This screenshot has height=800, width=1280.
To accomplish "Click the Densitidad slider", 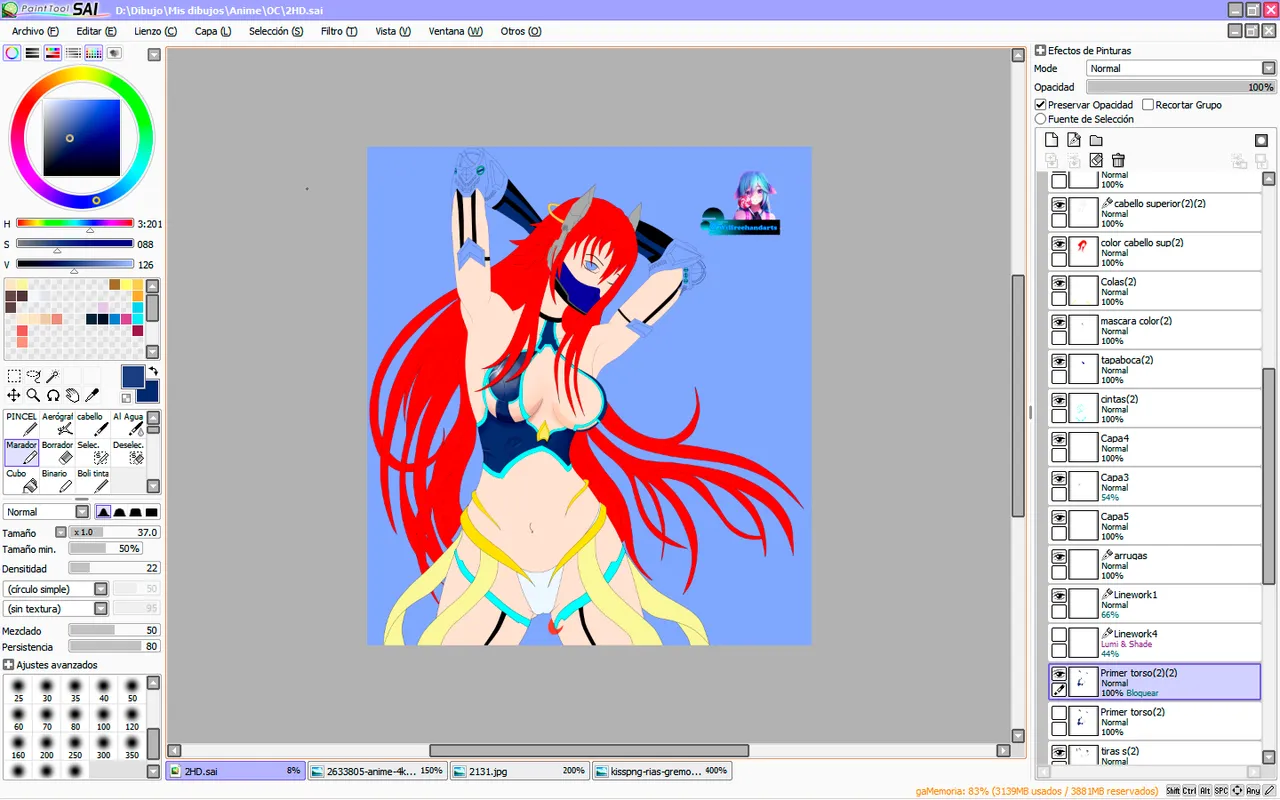I will click(x=114, y=568).
